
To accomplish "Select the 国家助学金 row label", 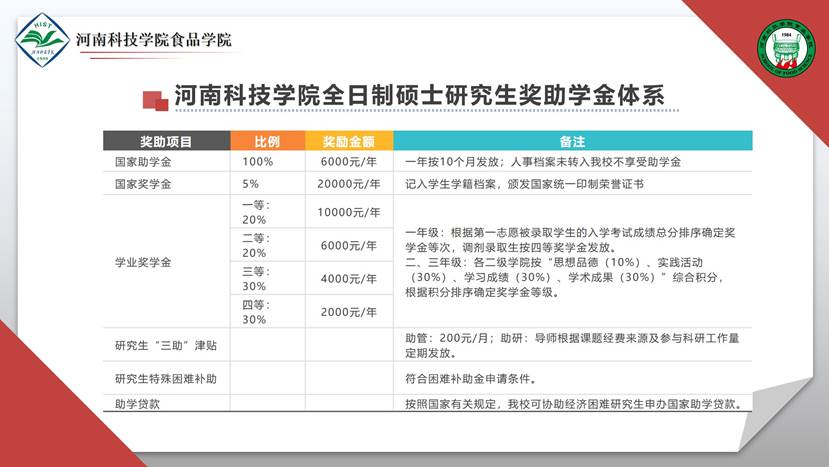I will [143, 162].
